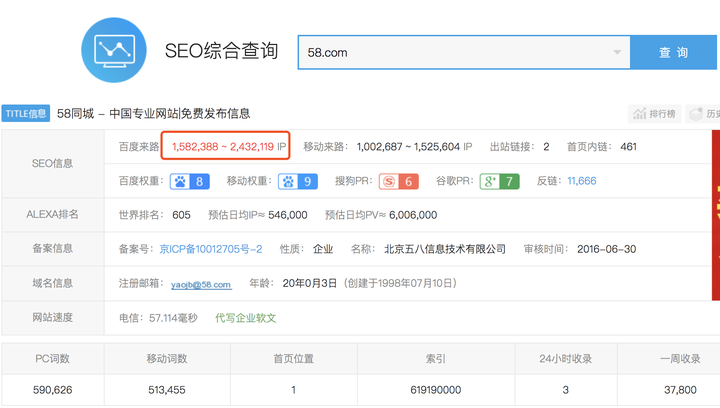Click estimated daily PV 6,006,000
Image resolution: width=720 pixels, height=408 pixels.
pos(413,215)
